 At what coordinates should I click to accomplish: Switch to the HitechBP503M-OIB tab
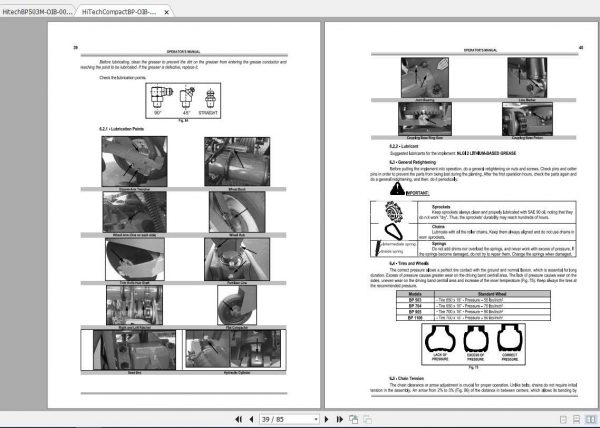[37, 12]
